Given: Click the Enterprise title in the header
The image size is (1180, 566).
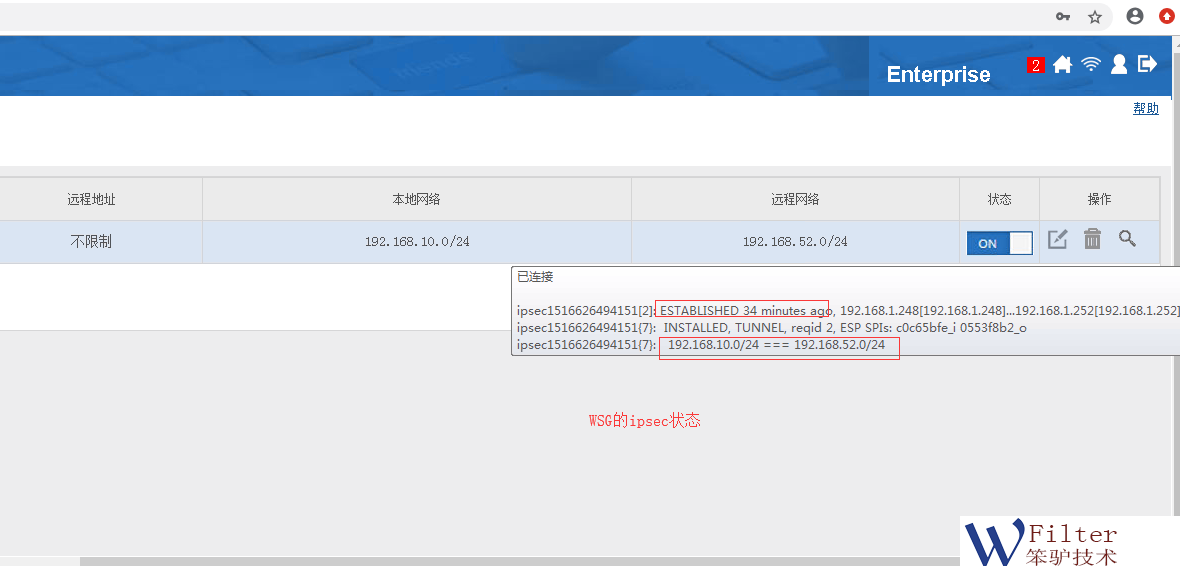Looking at the screenshot, I should pyautogui.click(x=938, y=75).
